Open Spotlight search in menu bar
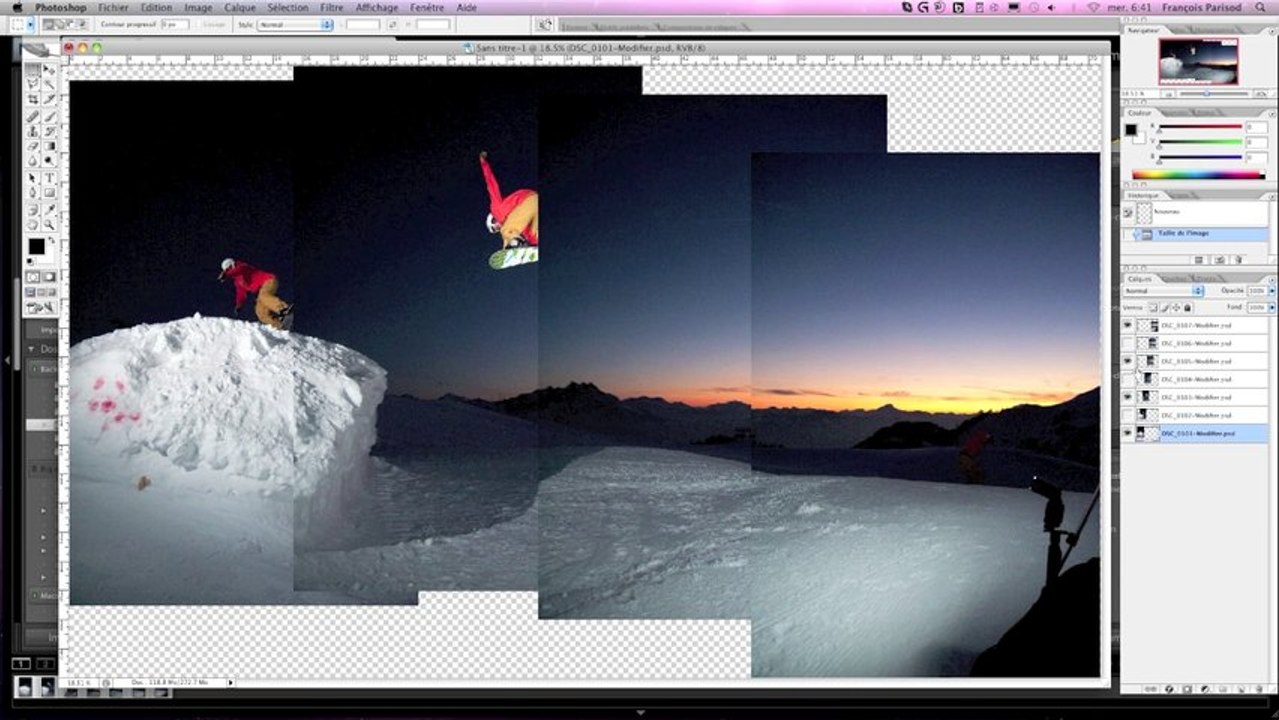 (x=1260, y=7)
